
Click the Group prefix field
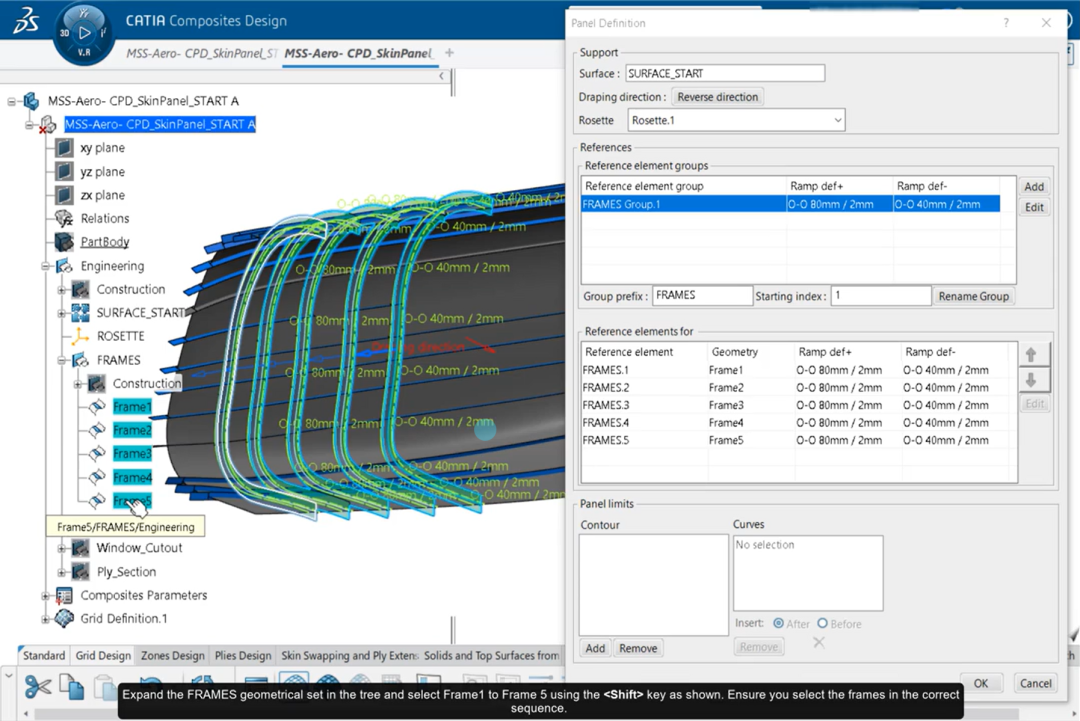pos(702,295)
